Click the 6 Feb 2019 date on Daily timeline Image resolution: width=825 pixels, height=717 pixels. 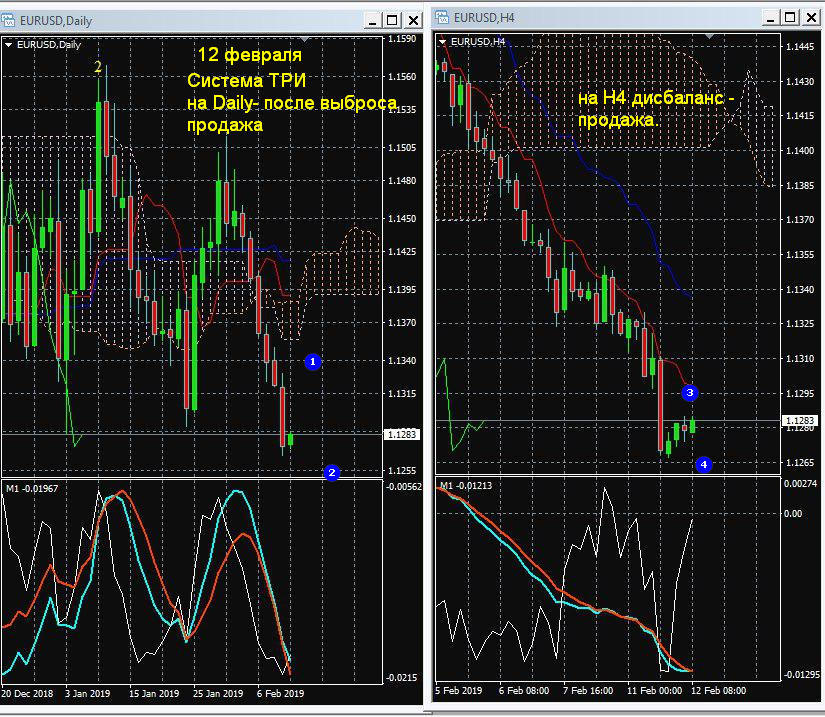pos(280,693)
